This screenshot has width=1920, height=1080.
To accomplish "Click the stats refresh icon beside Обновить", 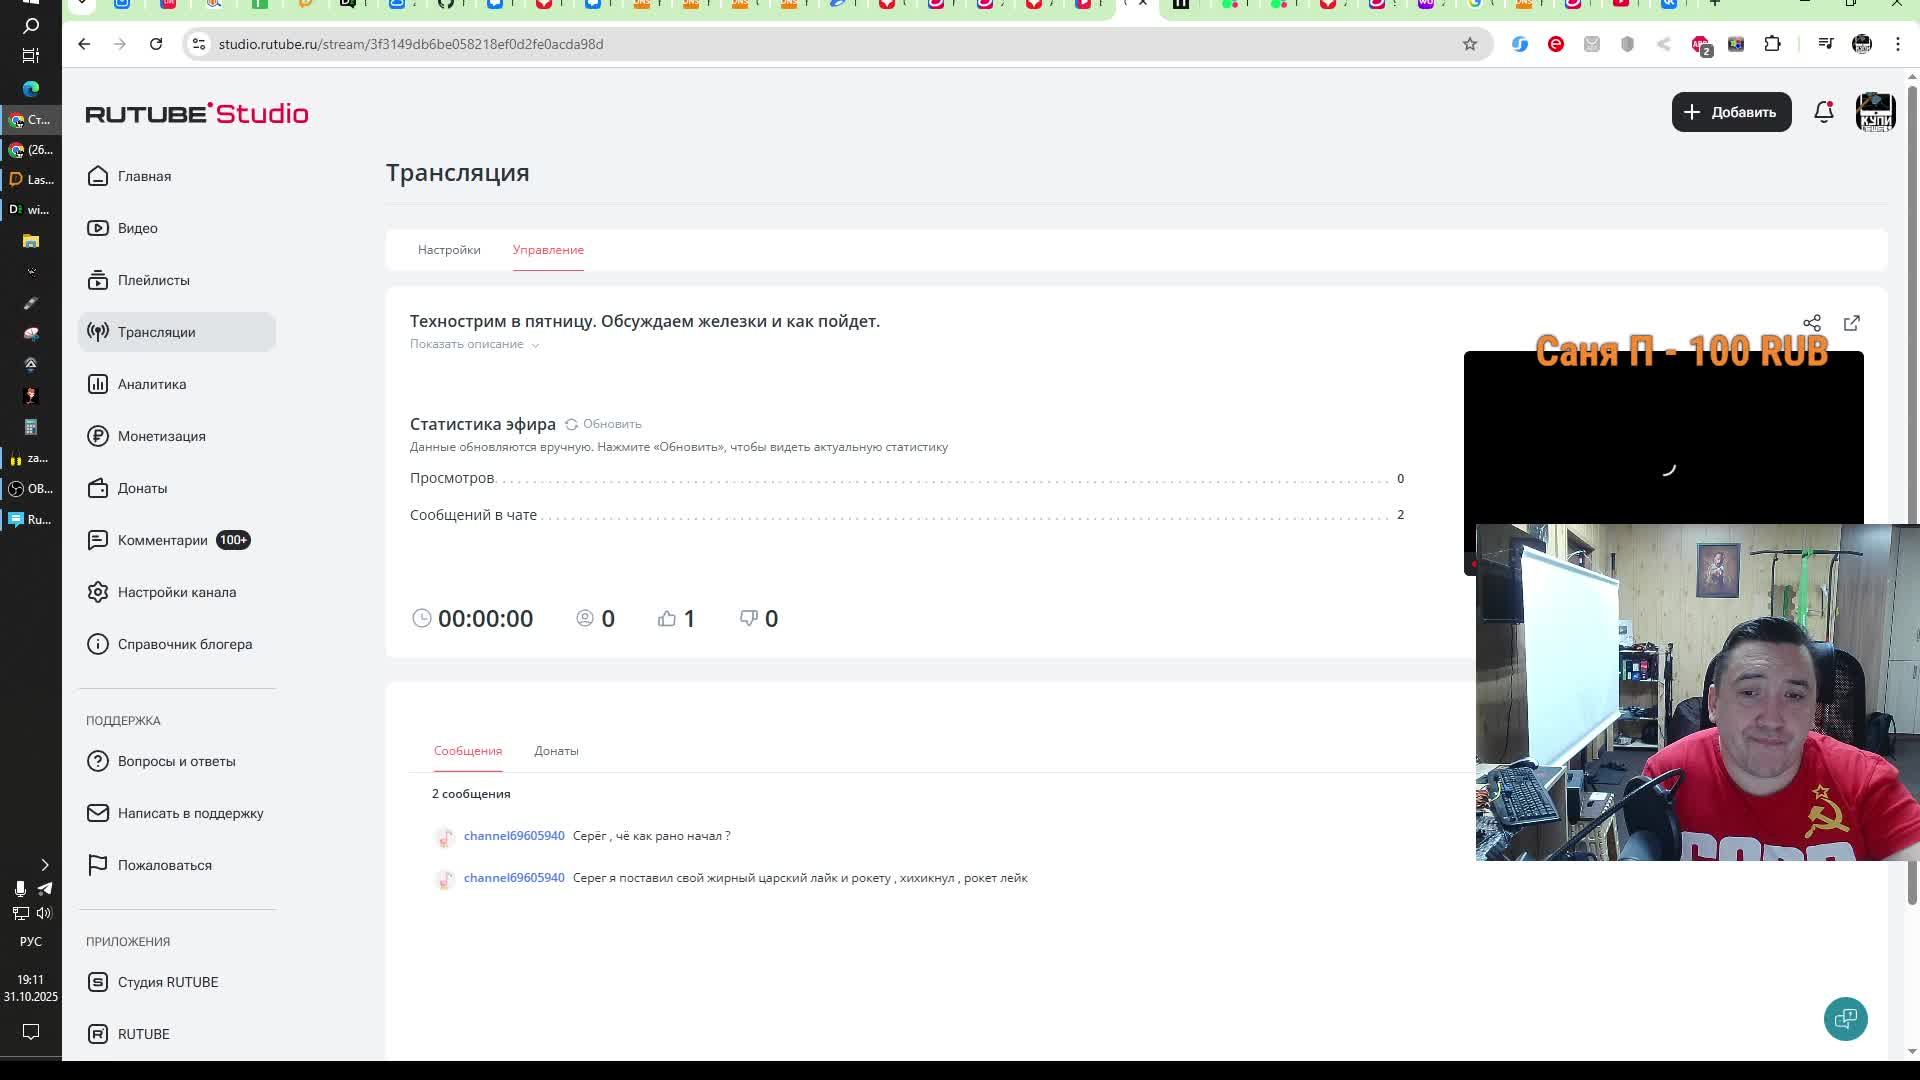I will coord(571,424).
